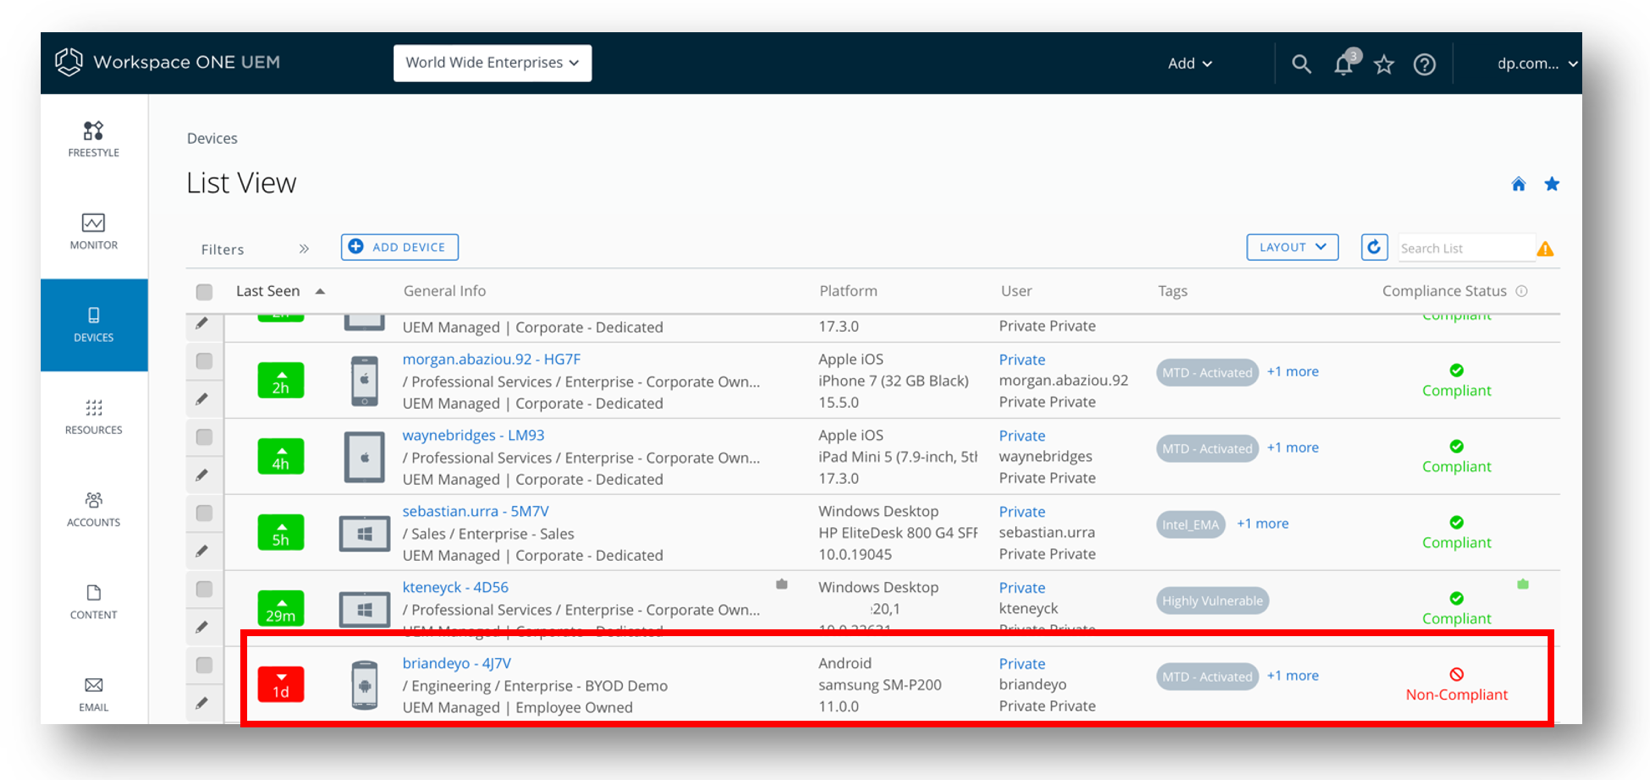Click the 2h last seen badge
Viewport: 1650px width, 780px height.
pos(281,381)
